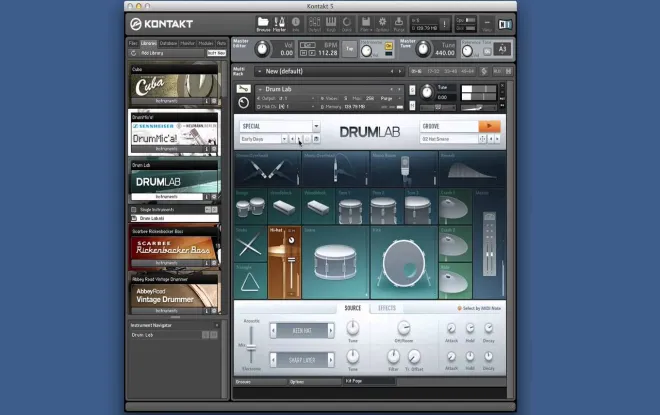Select the Snare drum pad

click(336, 262)
